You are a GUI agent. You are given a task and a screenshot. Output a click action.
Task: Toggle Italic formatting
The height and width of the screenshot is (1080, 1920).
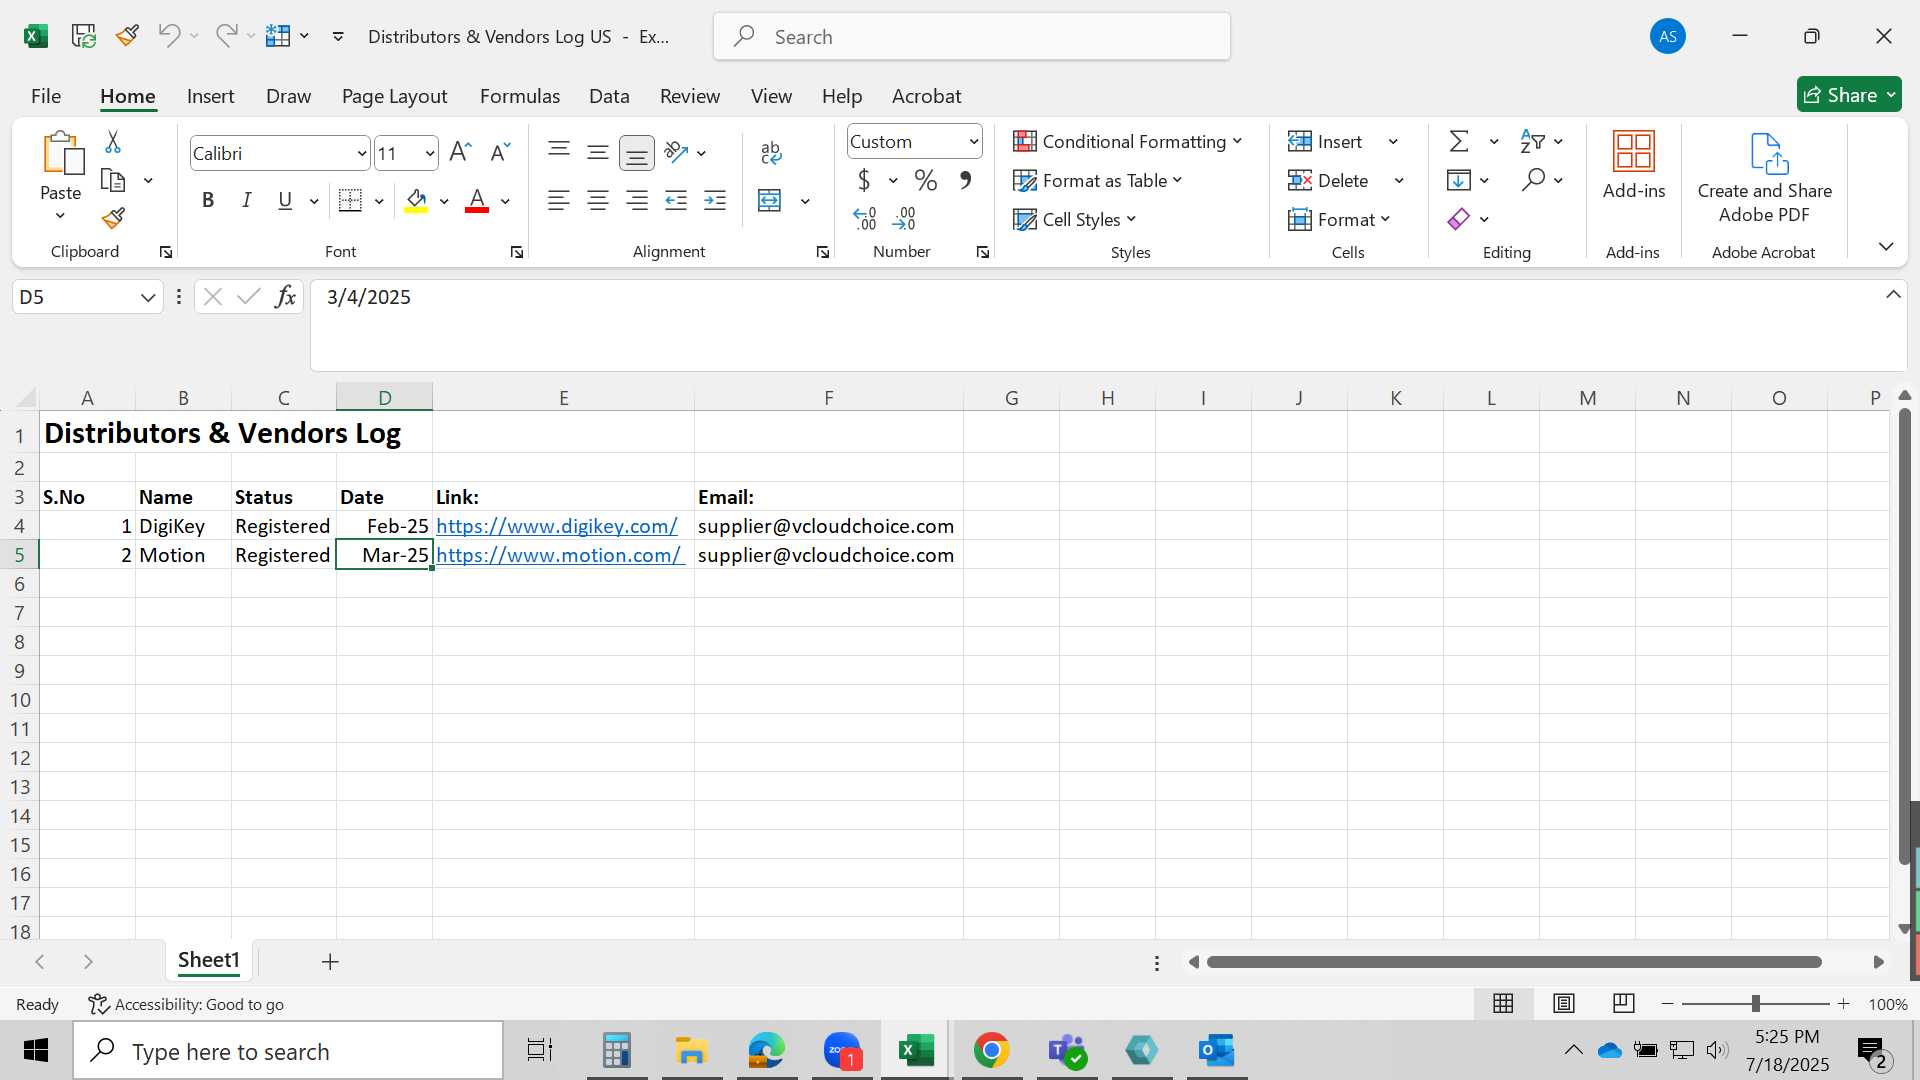point(246,200)
